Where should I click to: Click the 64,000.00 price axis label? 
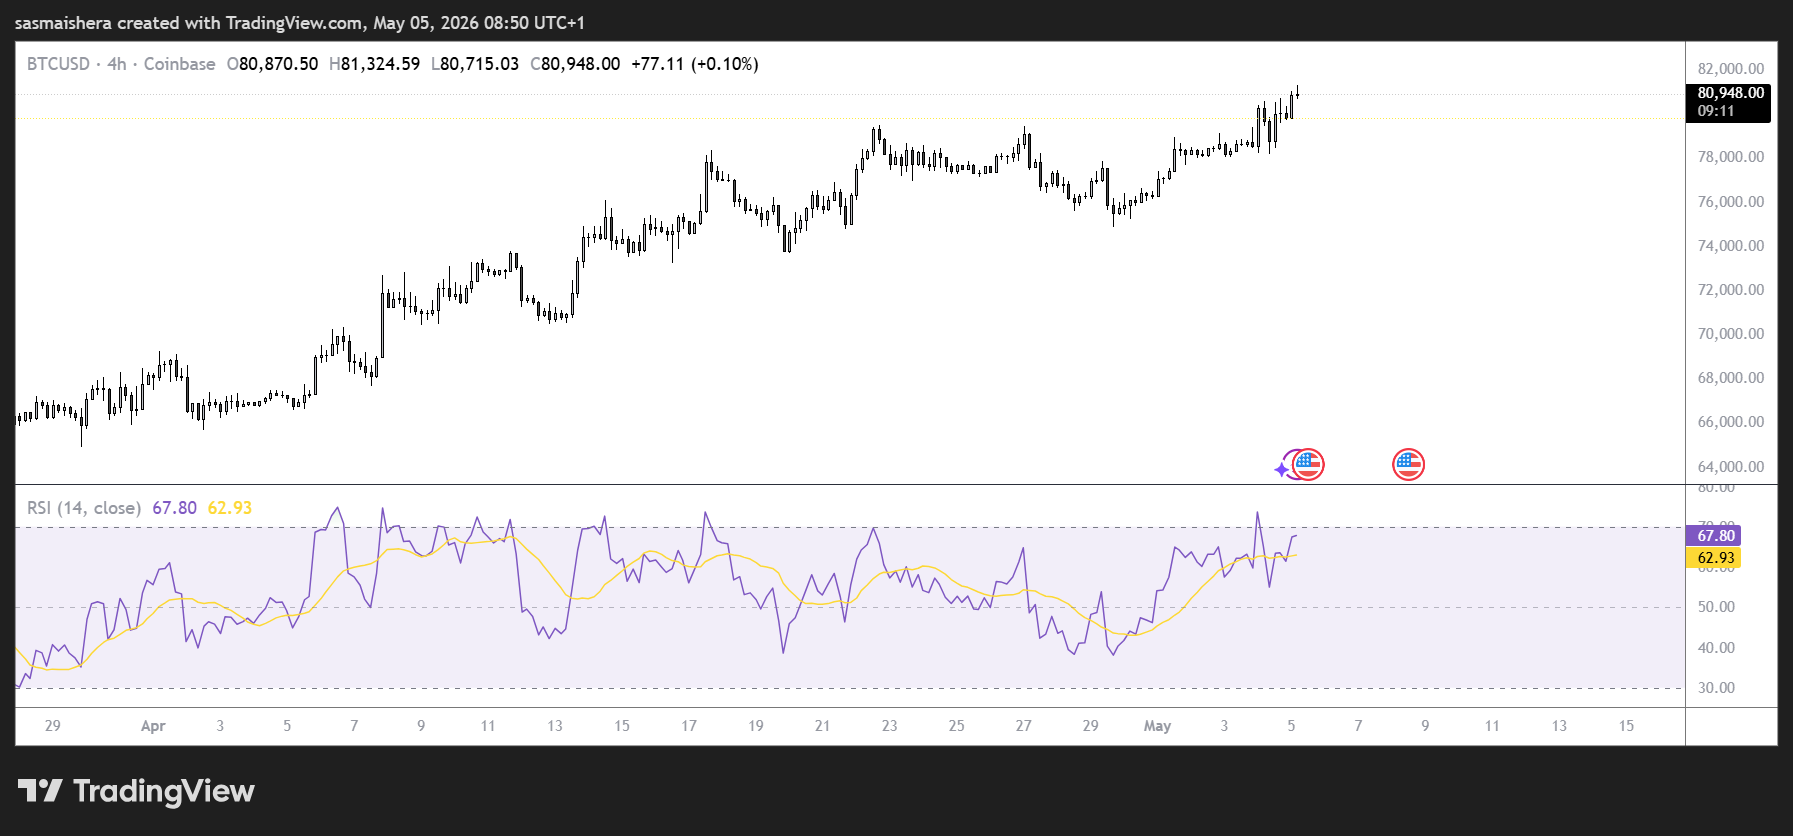(1731, 467)
